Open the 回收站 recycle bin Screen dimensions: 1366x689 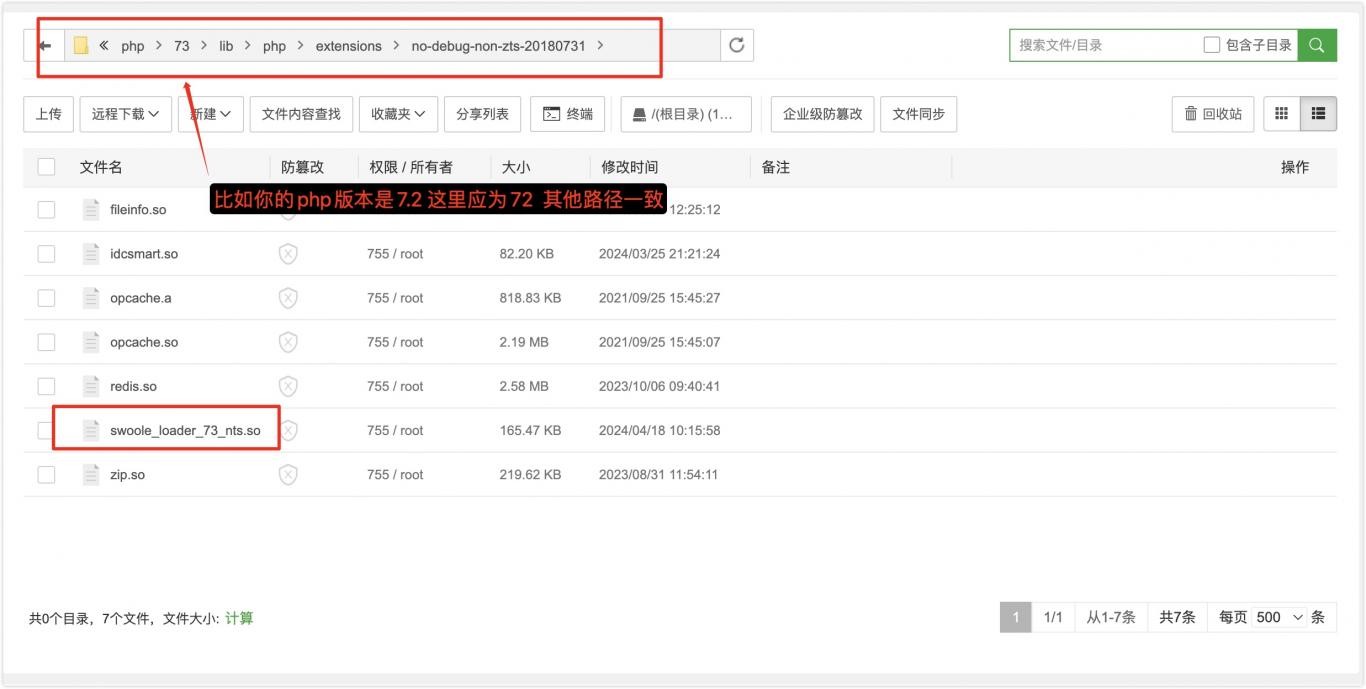1212,114
